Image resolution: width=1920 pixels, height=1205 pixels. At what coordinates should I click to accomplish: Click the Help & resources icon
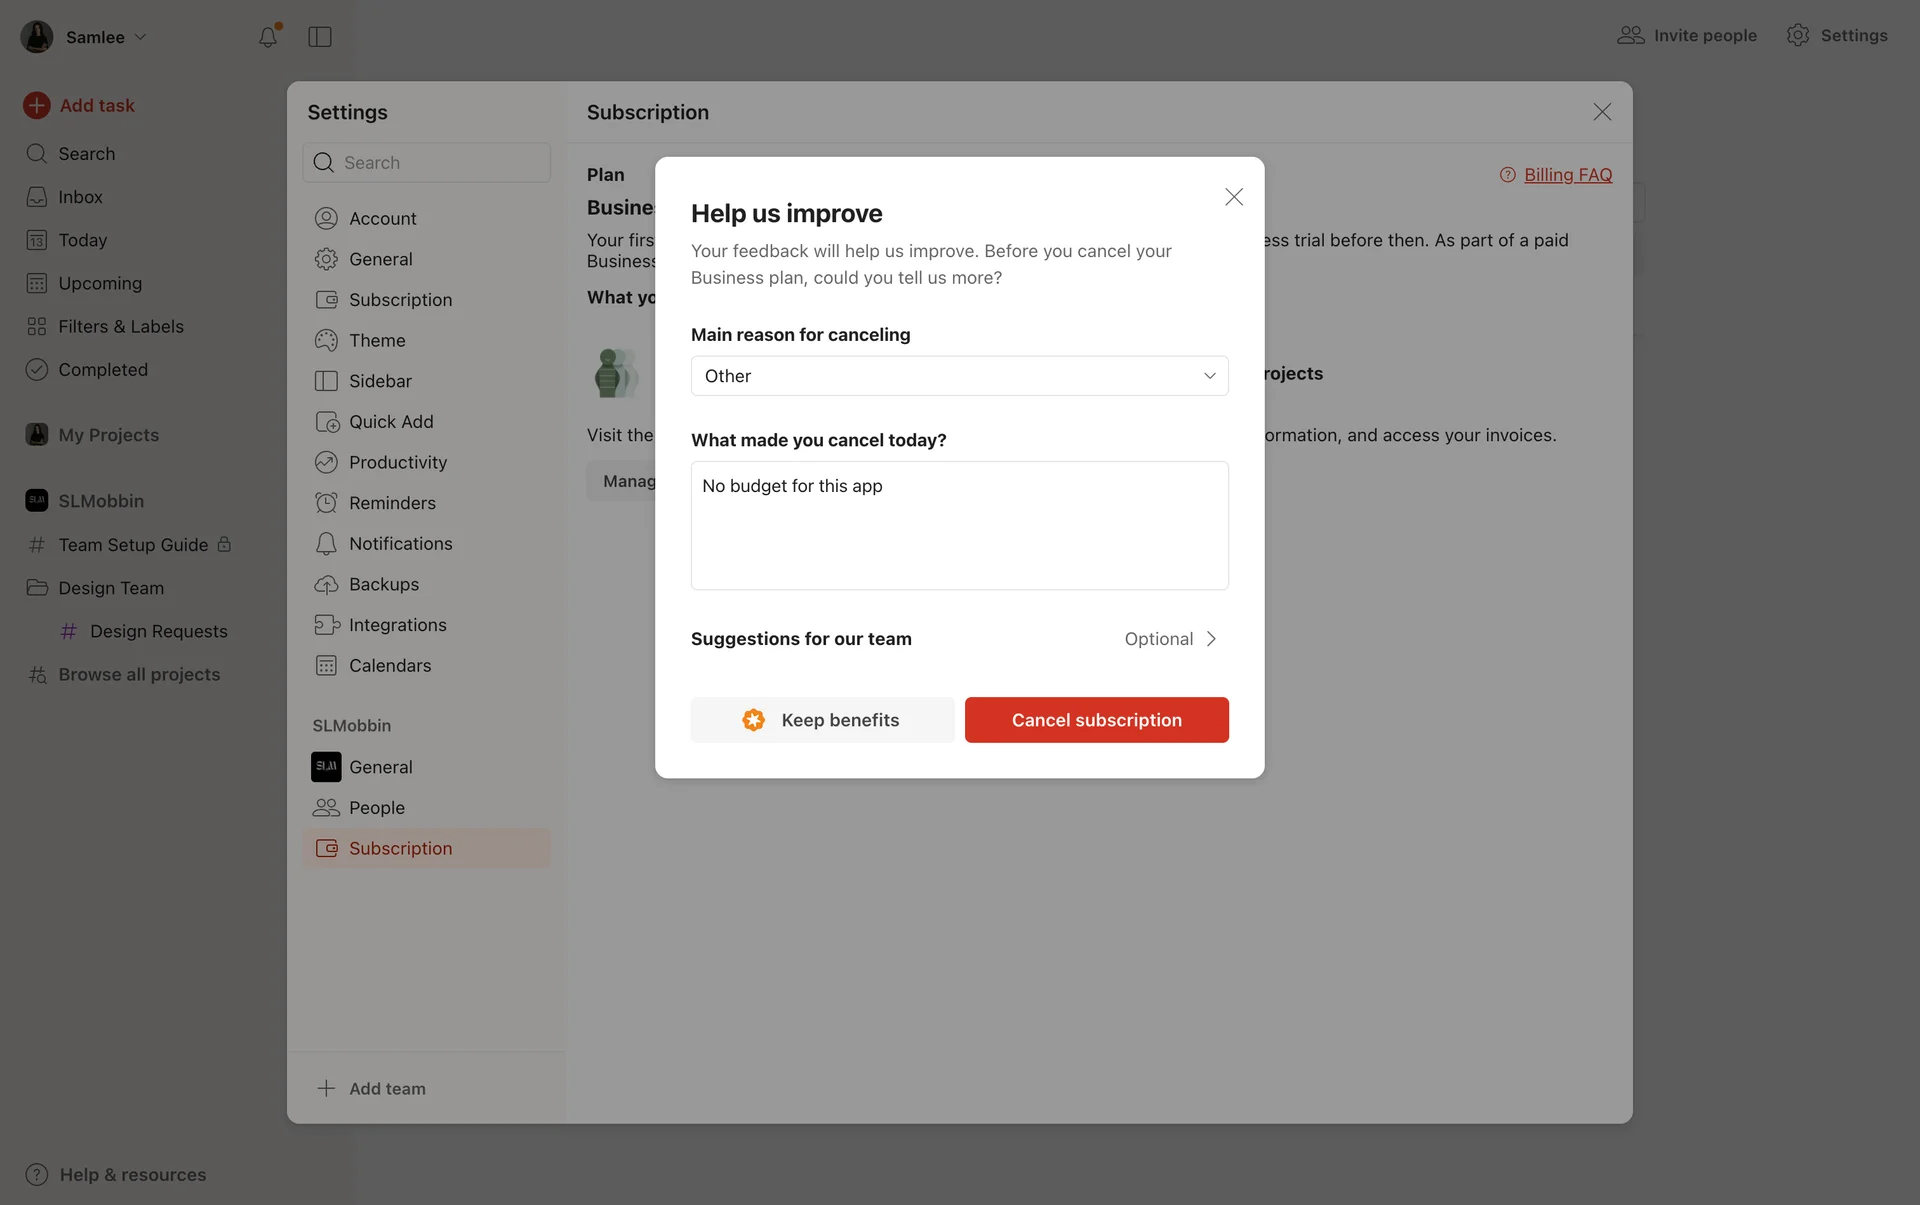tap(37, 1174)
